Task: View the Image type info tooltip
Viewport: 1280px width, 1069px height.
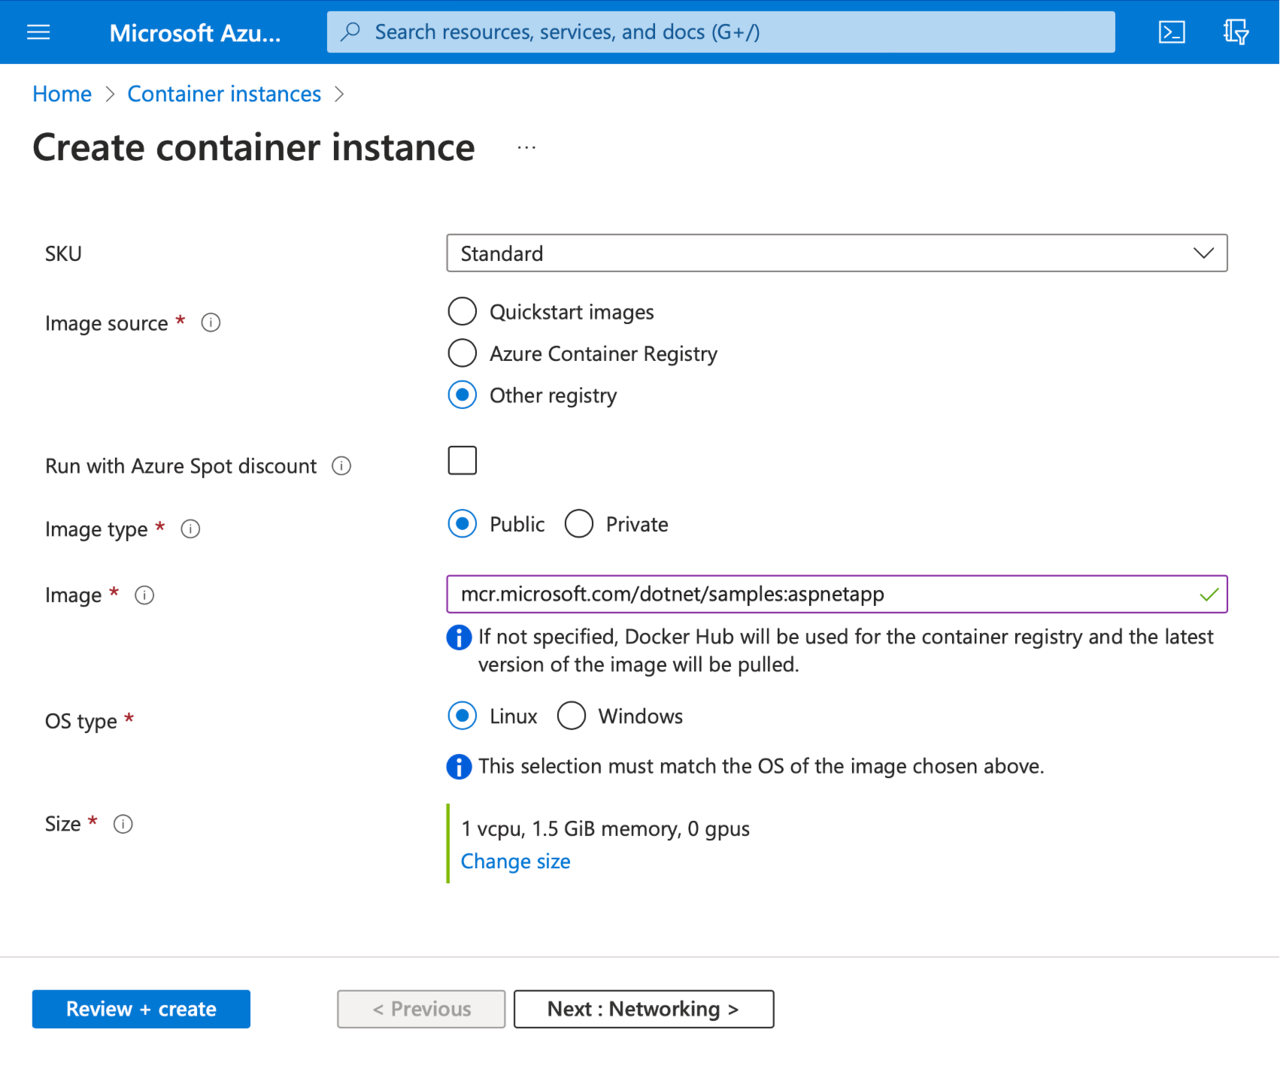Action: 190,529
